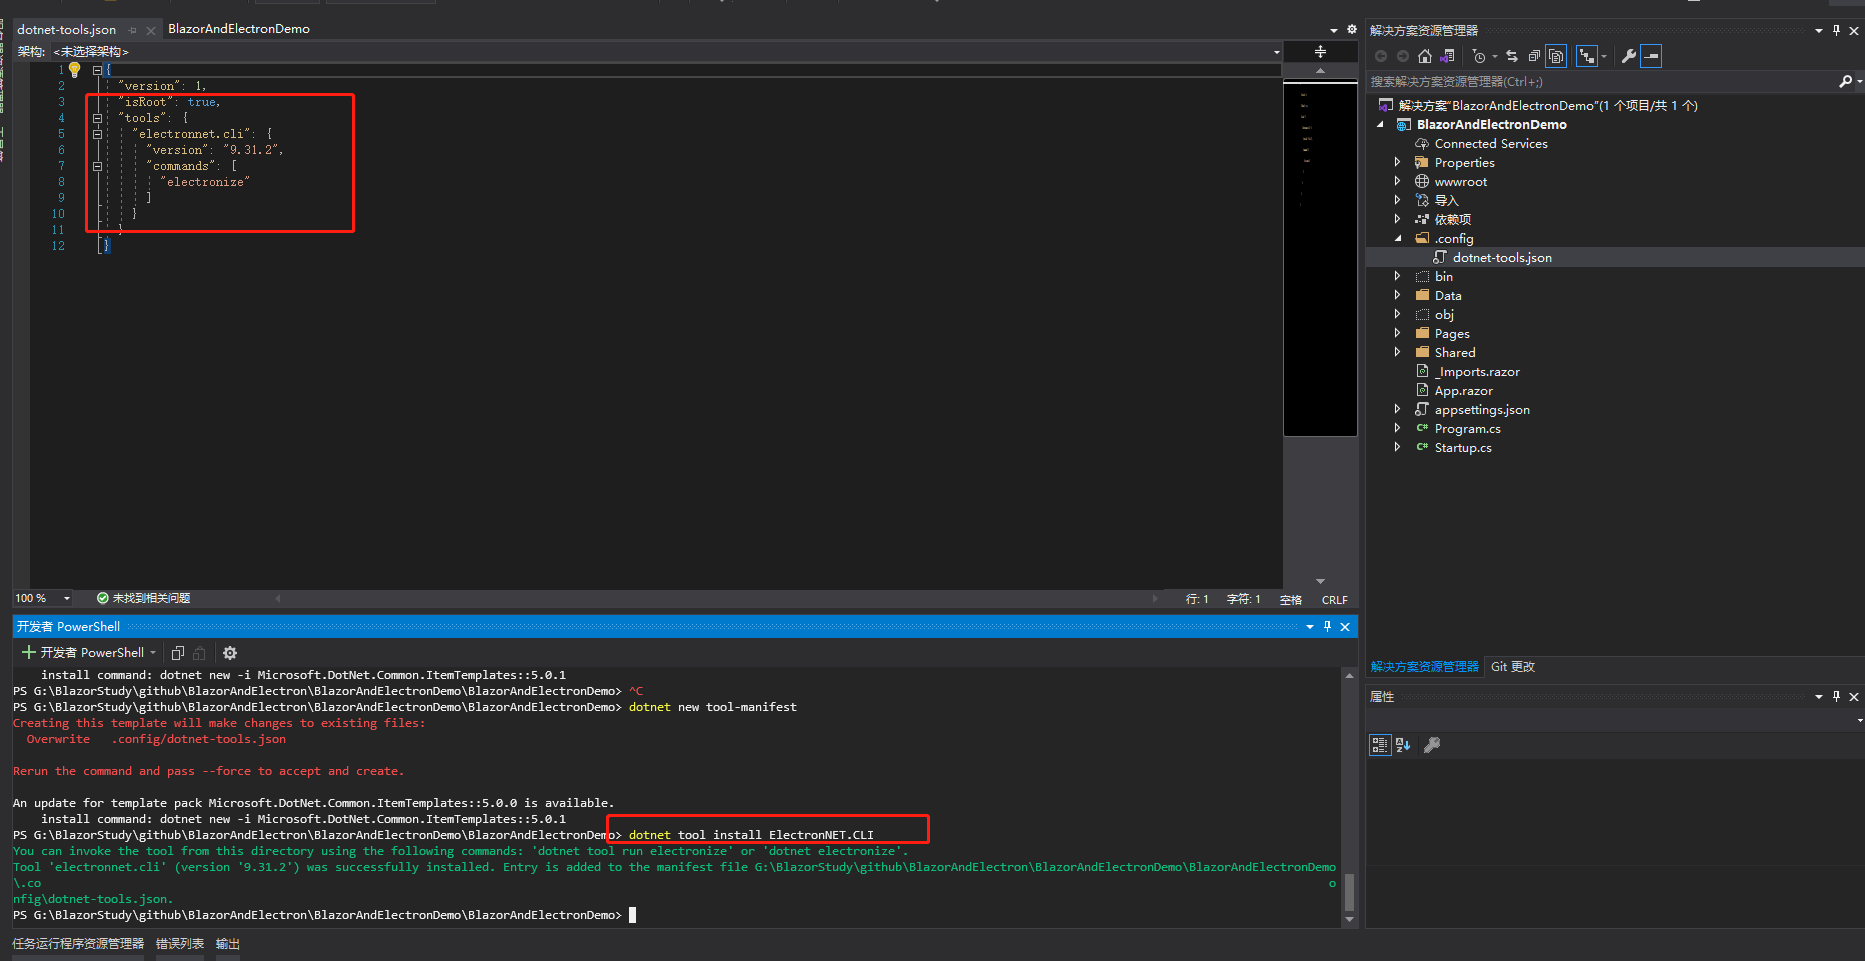
Task: Pin the PowerShell panel
Action: point(1327,626)
